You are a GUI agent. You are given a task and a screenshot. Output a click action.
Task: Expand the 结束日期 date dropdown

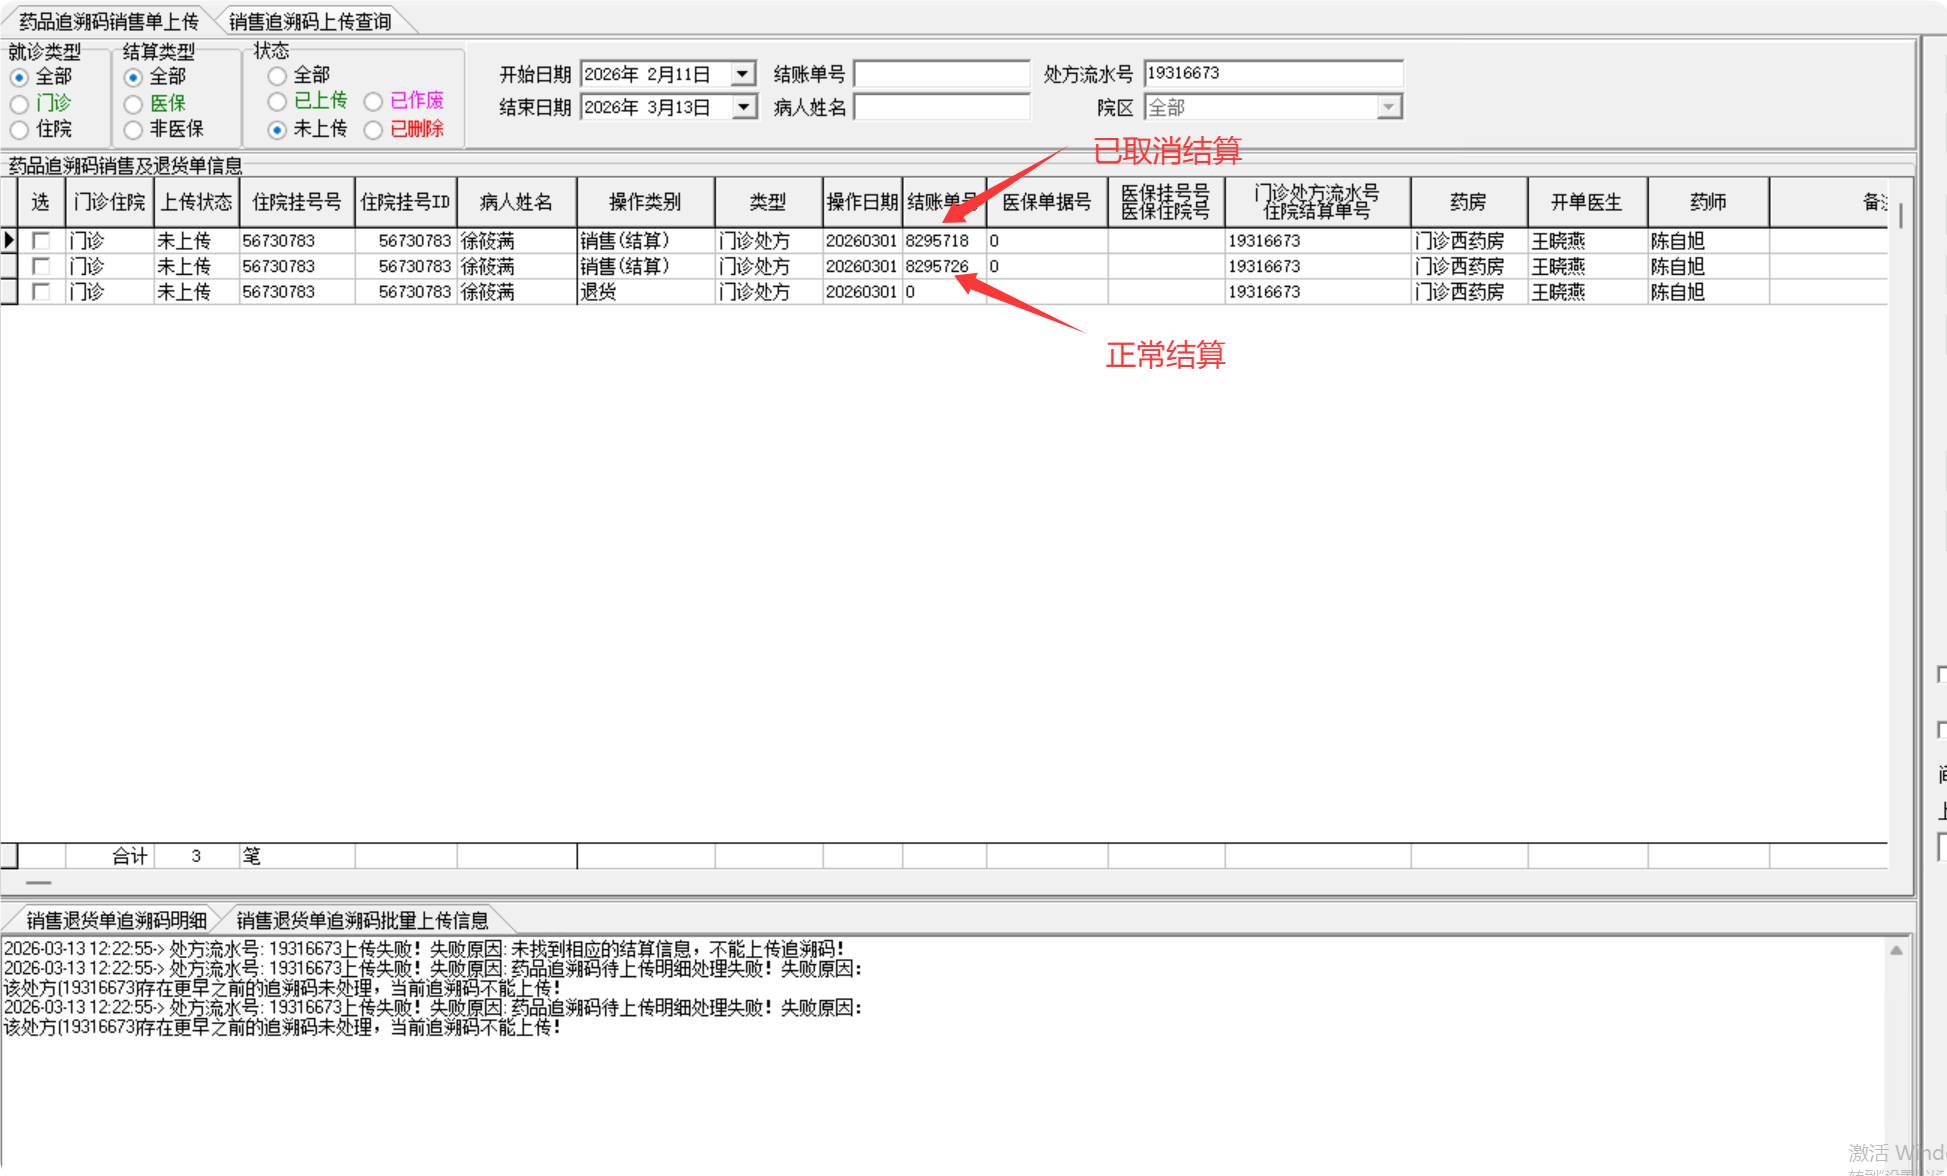[743, 107]
